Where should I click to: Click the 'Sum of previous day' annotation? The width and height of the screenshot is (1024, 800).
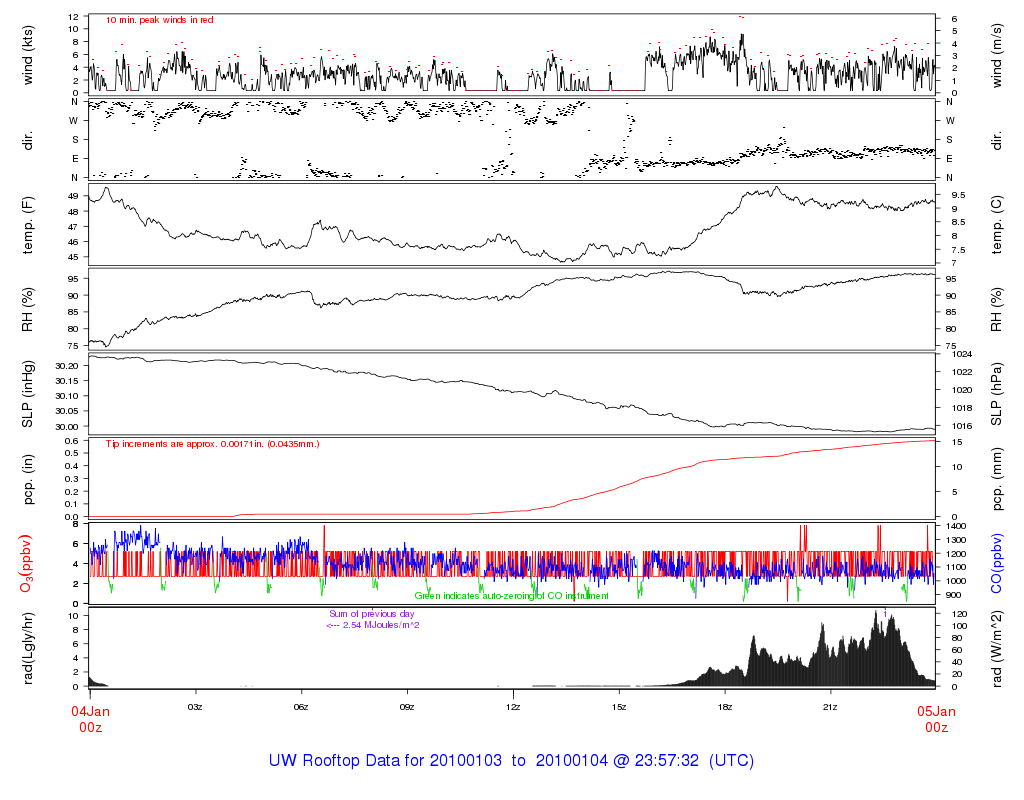point(372,614)
